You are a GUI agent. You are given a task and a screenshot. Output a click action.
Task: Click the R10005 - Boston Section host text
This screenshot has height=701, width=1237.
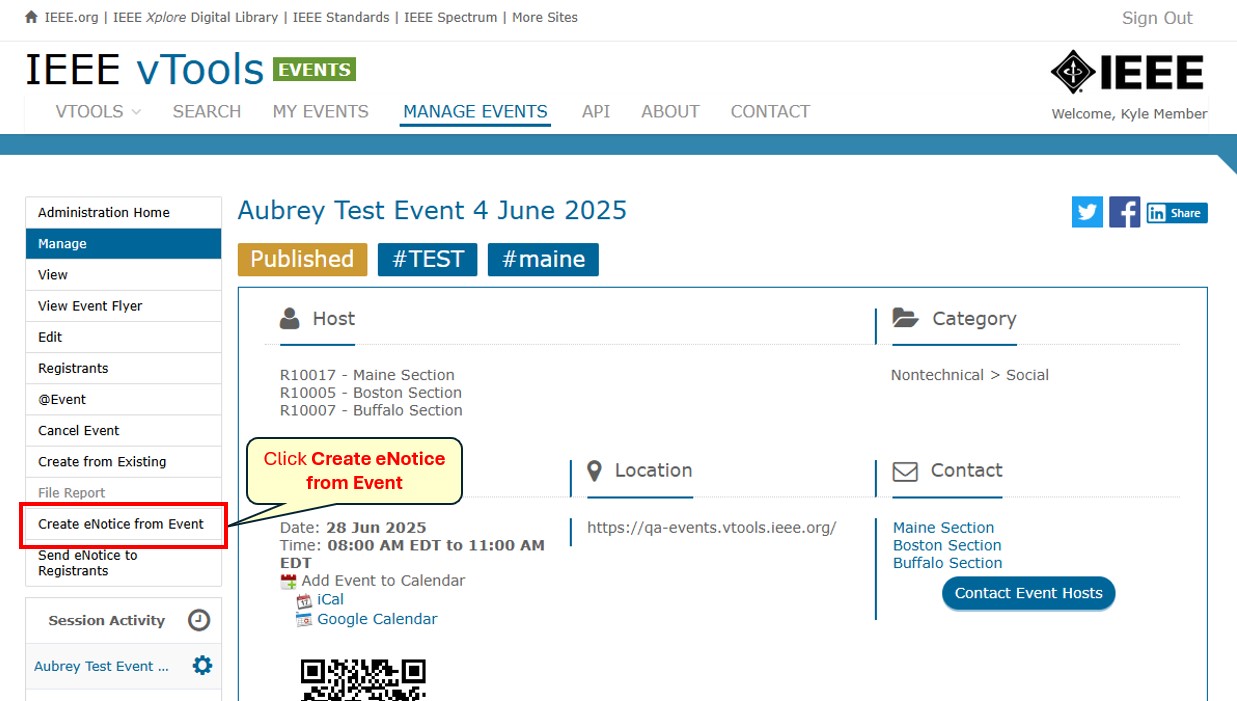click(x=371, y=393)
